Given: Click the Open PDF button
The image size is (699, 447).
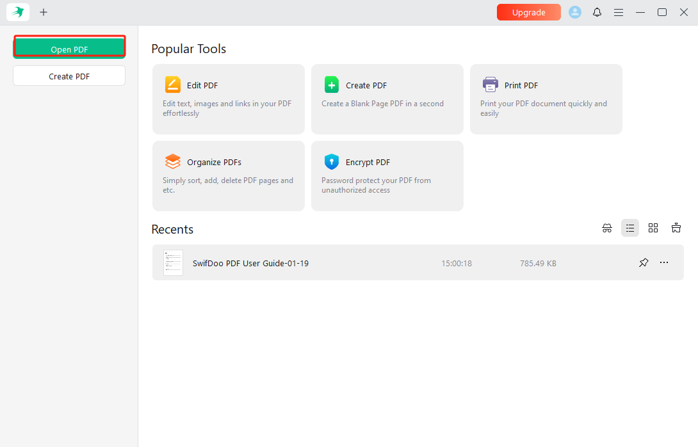Looking at the screenshot, I should [69, 48].
